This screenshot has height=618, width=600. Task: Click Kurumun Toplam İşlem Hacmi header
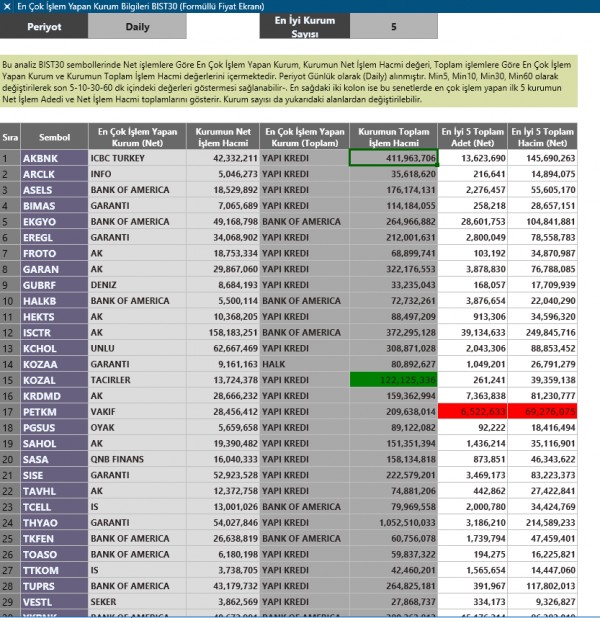click(393, 137)
